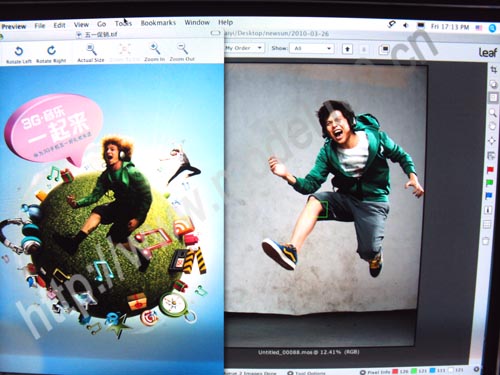The image size is (500, 375).
Task: Open the Edit menu
Action: pyautogui.click(x=59, y=25)
